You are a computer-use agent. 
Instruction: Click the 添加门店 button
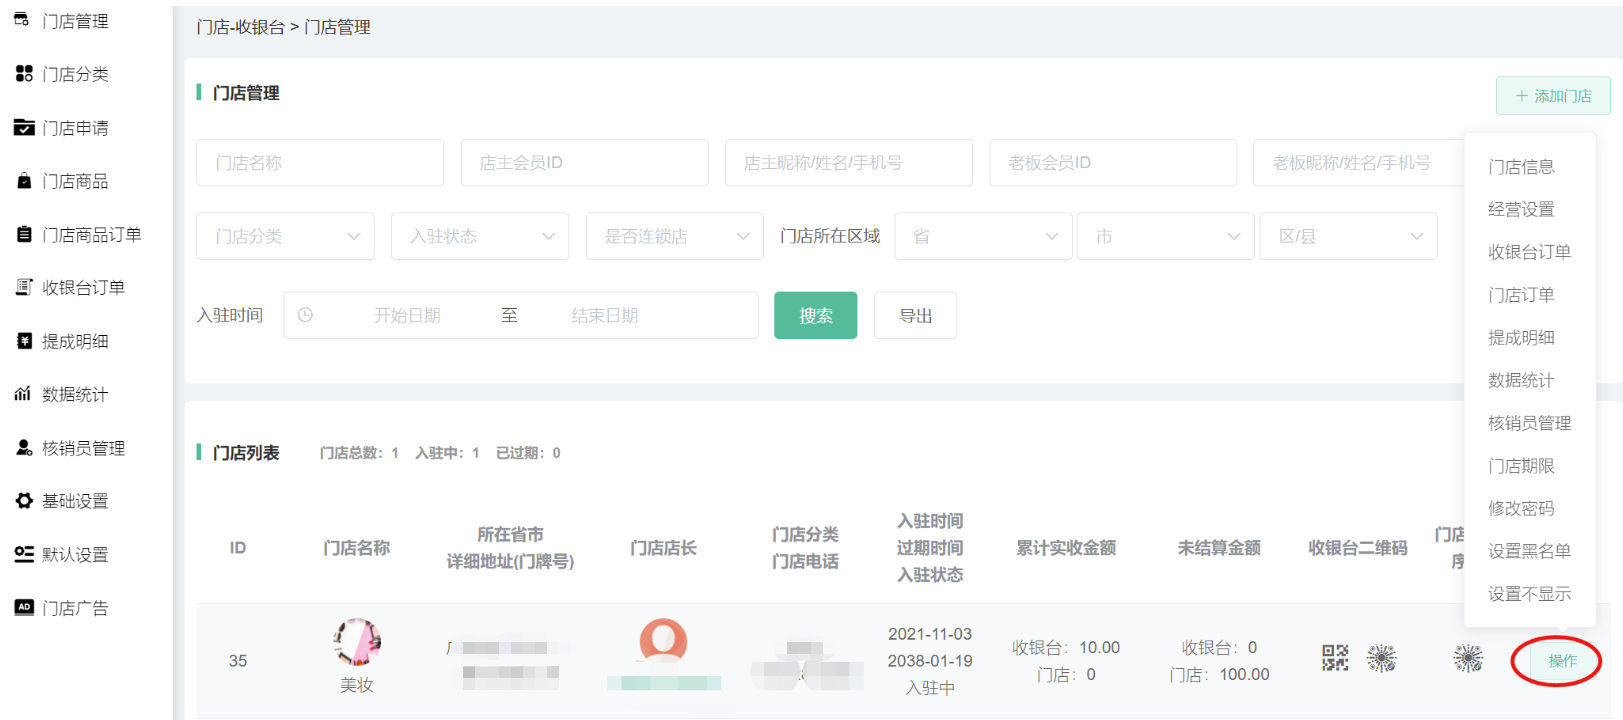(x=1552, y=96)
